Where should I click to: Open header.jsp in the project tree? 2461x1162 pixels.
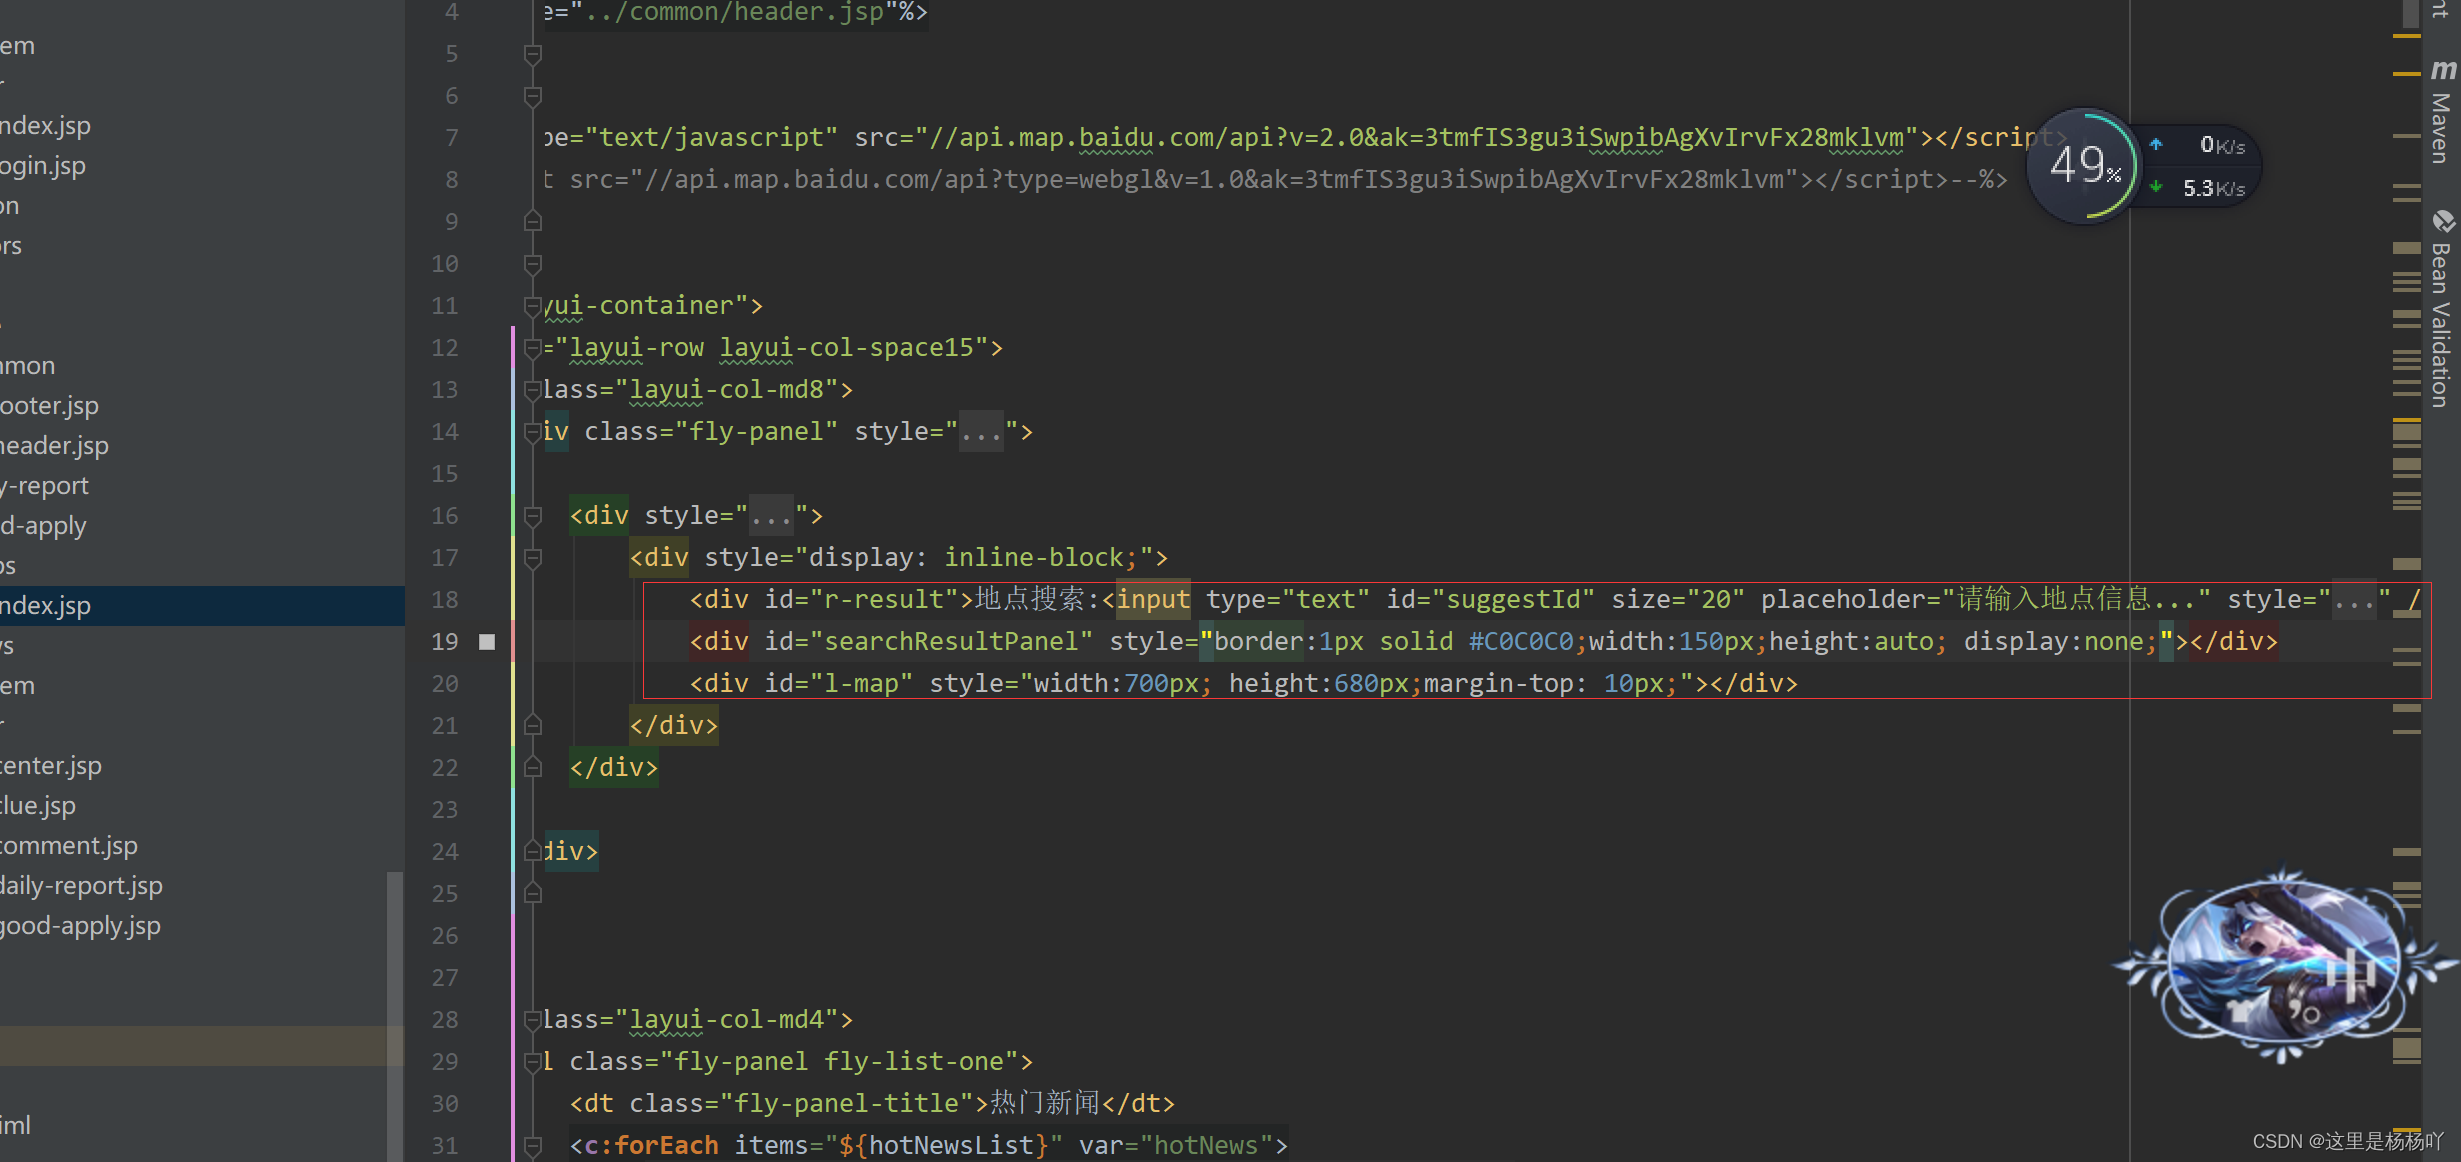[55, 446]
